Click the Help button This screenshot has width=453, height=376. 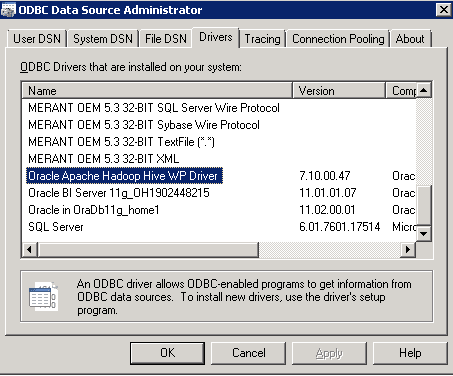click(410, 353)
